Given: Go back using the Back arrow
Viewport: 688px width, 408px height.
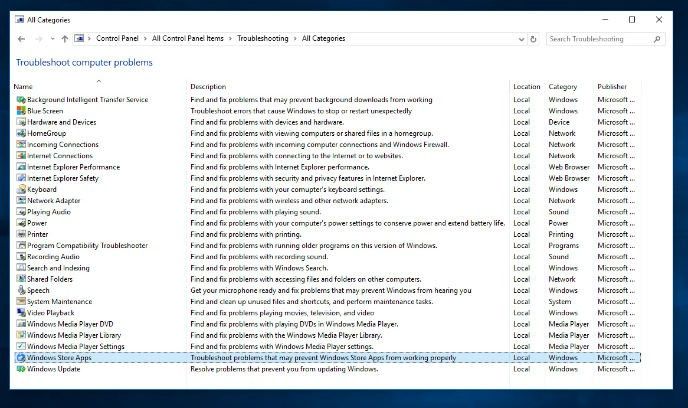Looking at the screenshot, I should pyautogui.click(x=22, y=39).
